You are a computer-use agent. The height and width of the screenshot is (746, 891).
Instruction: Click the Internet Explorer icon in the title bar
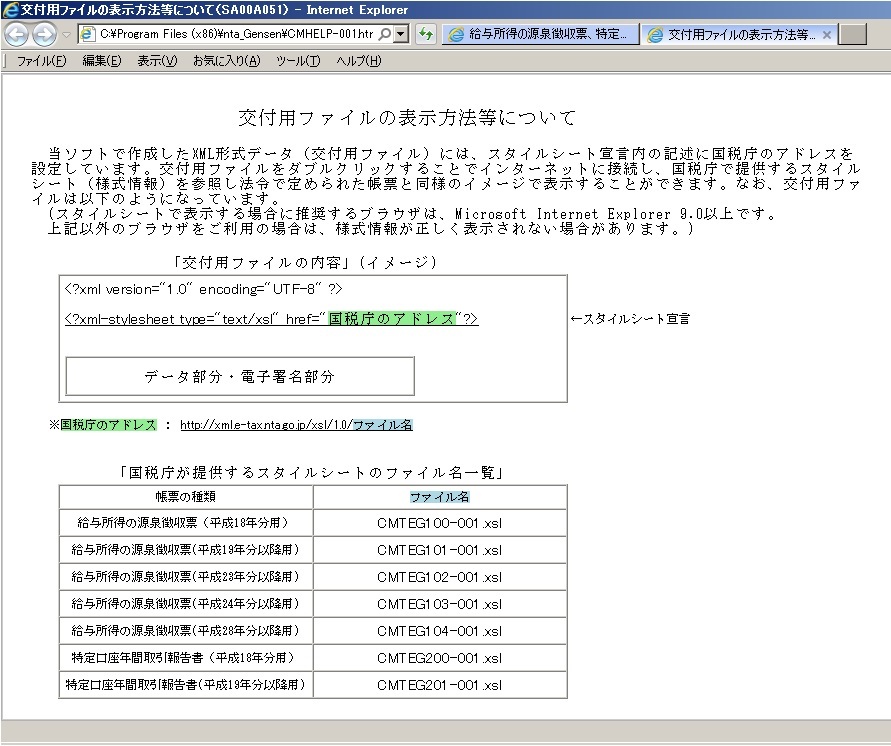click(10, 10)
